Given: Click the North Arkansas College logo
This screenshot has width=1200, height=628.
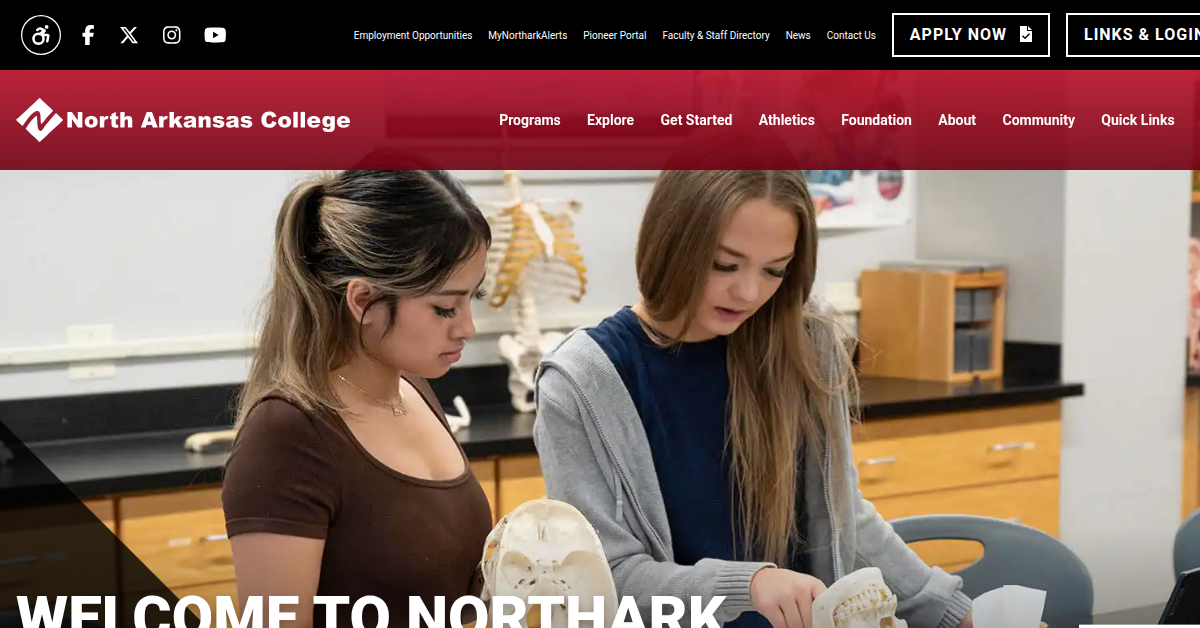Looking at the screenshot, I should 184,120.
